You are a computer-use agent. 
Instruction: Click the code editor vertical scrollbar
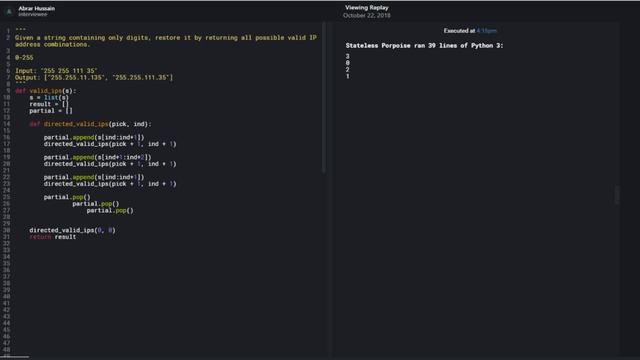pos(324,98)
